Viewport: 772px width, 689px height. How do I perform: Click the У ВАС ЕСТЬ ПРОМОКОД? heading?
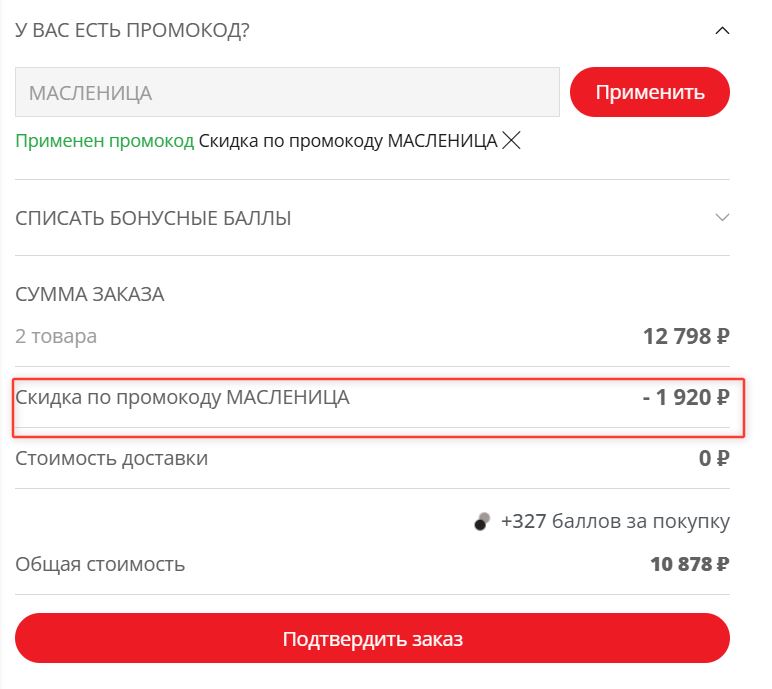[132, 31]
